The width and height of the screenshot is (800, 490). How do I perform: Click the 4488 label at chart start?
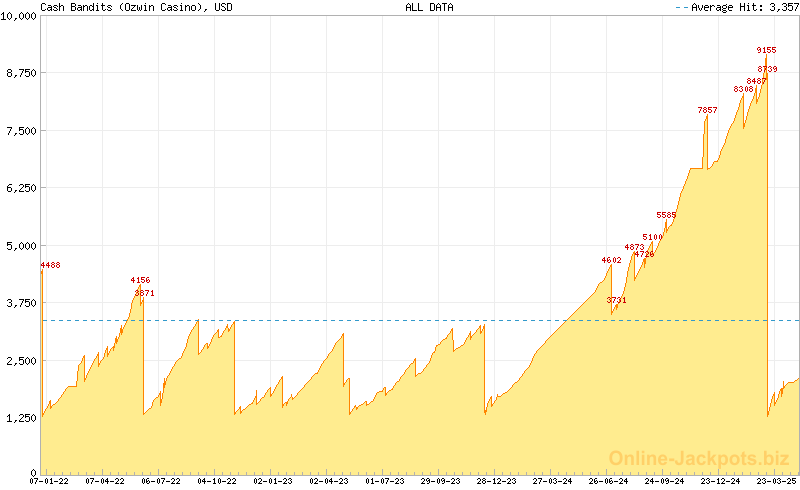click(x=51, y=265)
